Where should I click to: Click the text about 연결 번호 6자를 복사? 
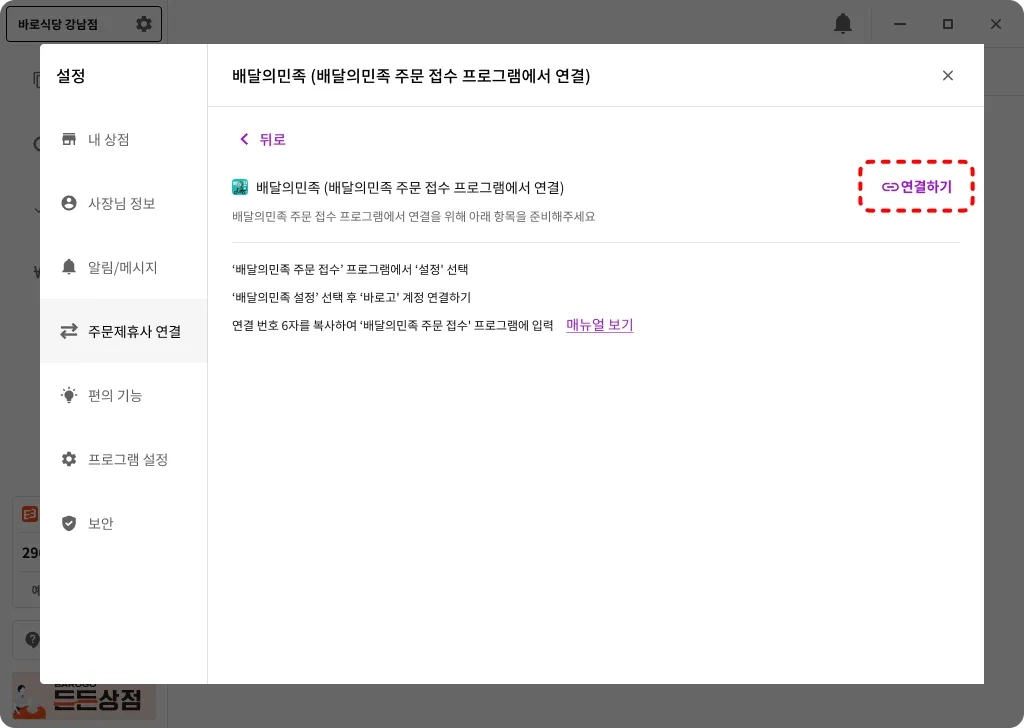click(392, 324)
